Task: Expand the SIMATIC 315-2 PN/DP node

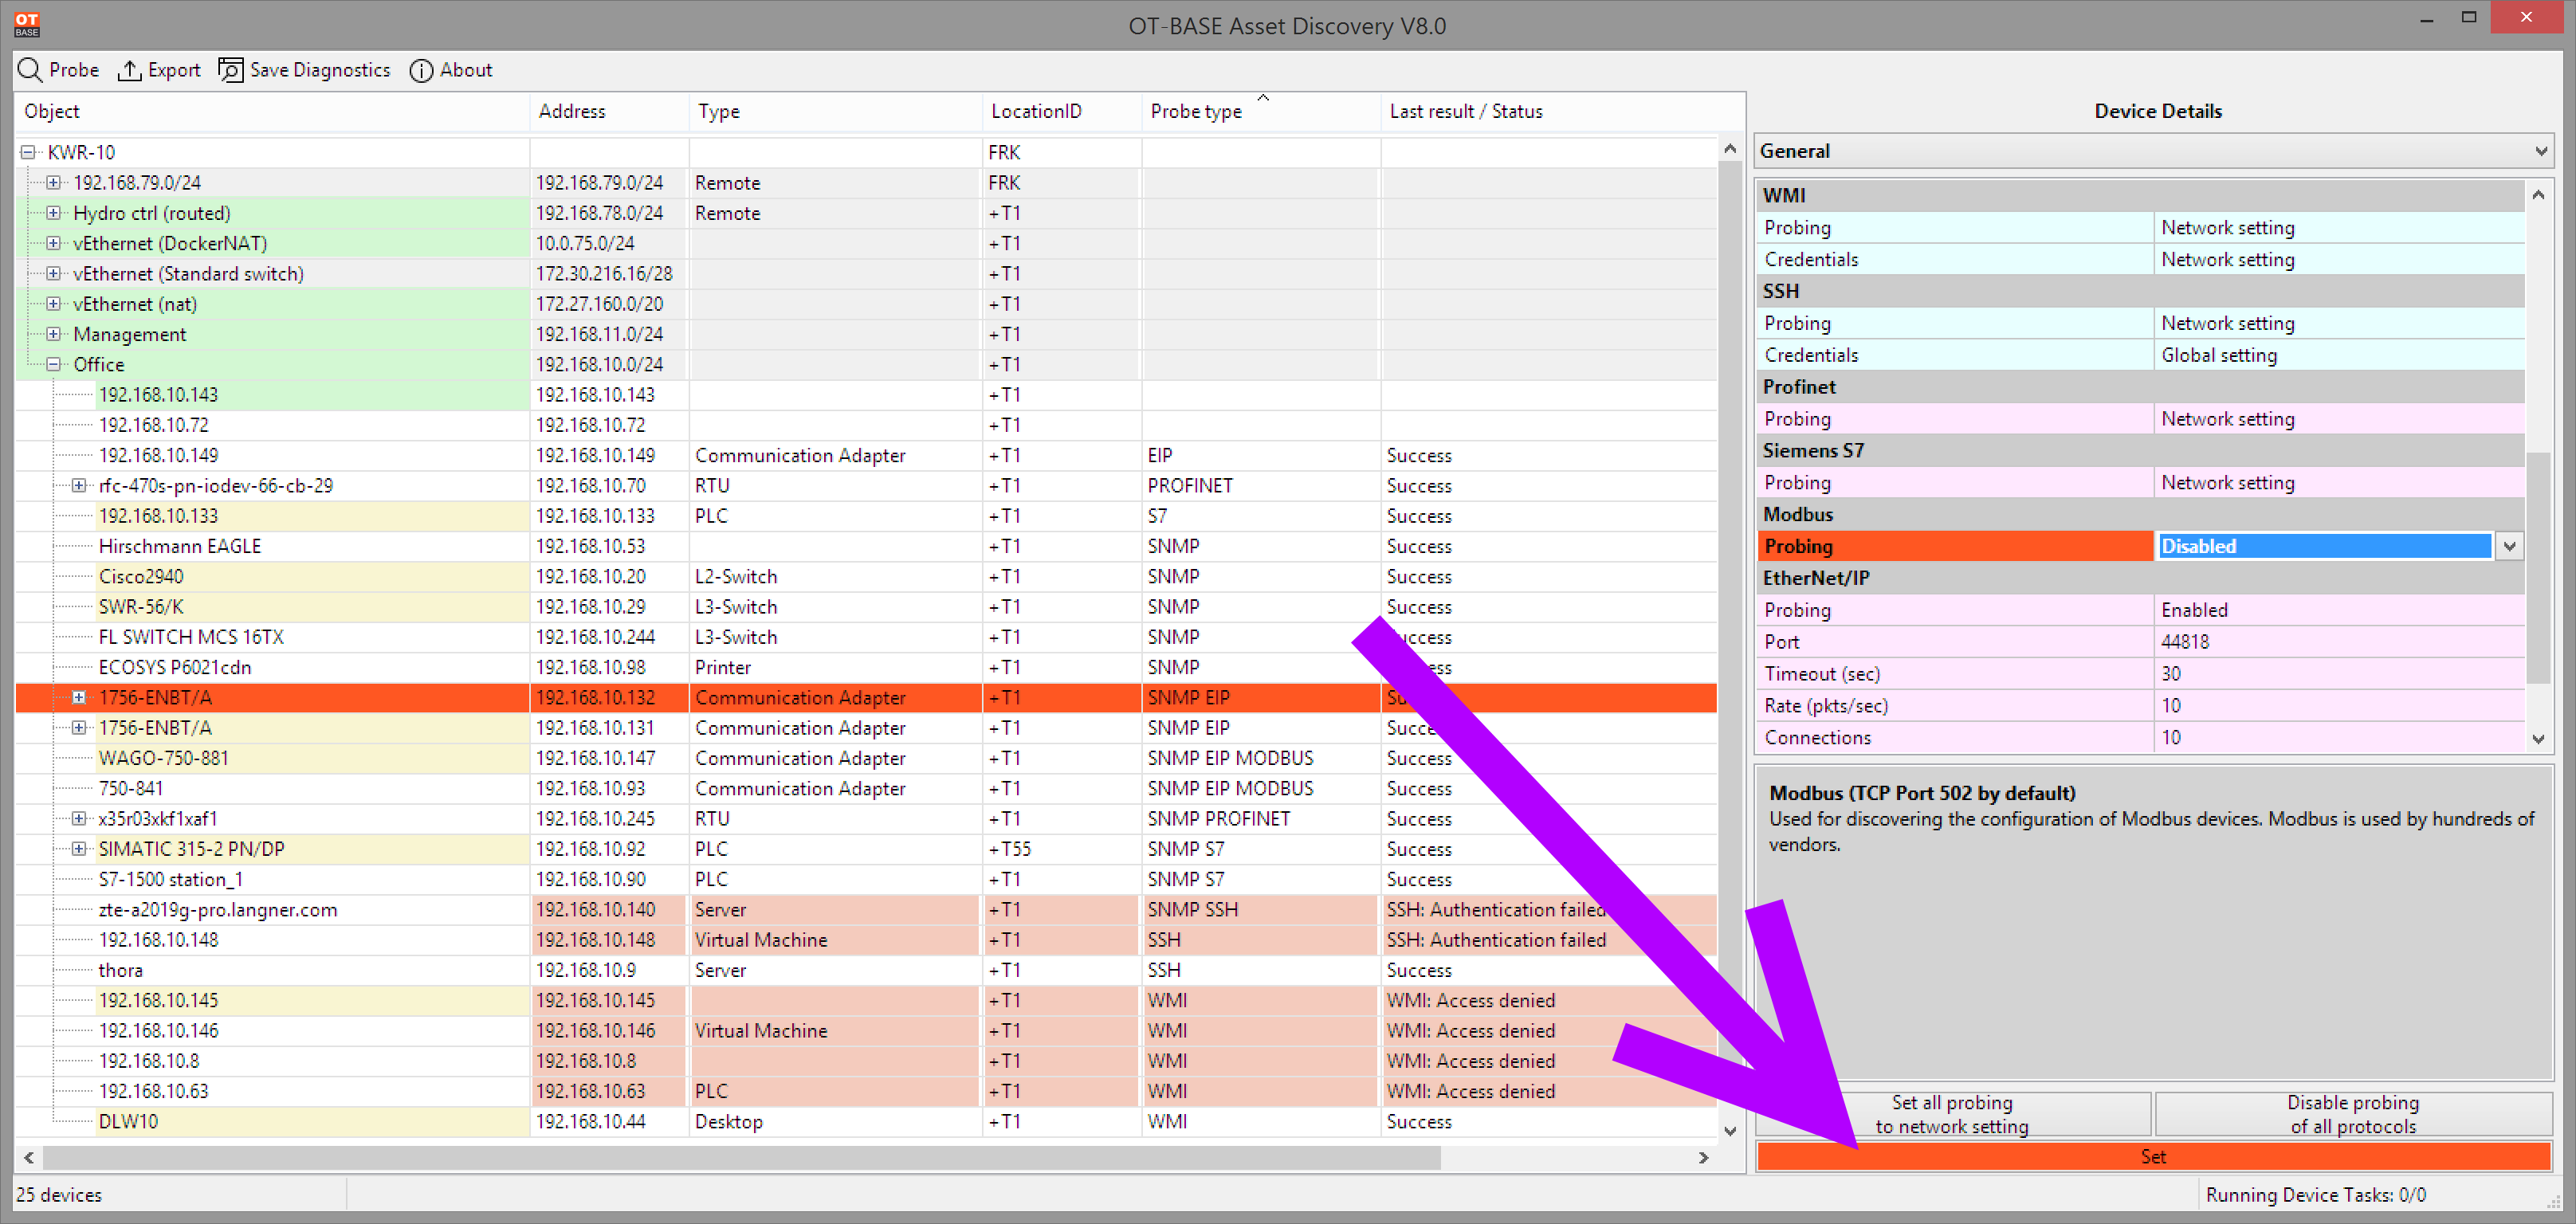Action: coord(79,848)
